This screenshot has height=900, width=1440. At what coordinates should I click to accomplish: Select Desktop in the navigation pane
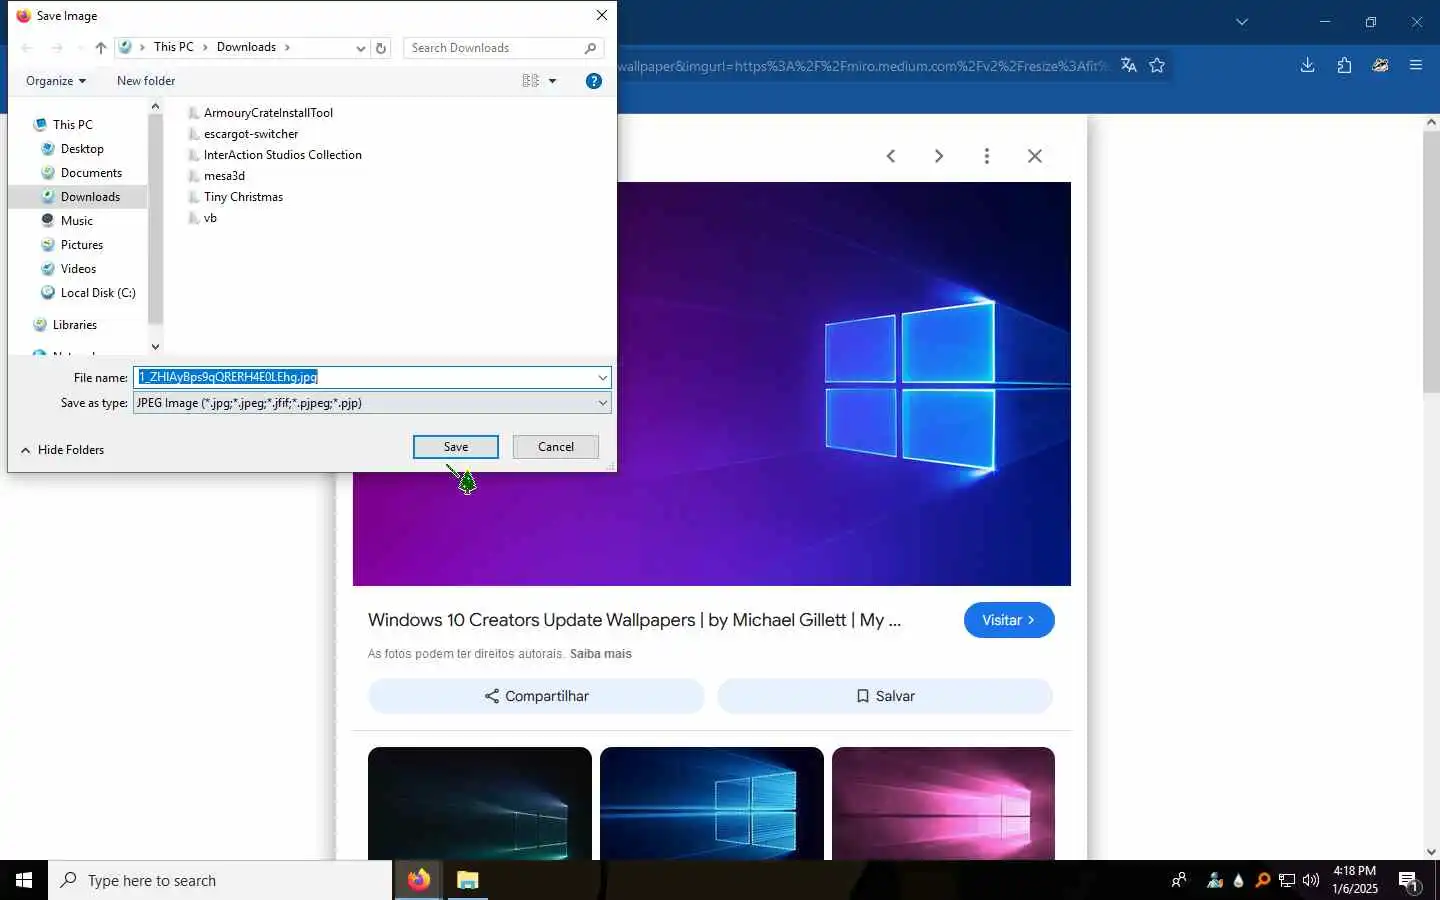pos(82,149)
